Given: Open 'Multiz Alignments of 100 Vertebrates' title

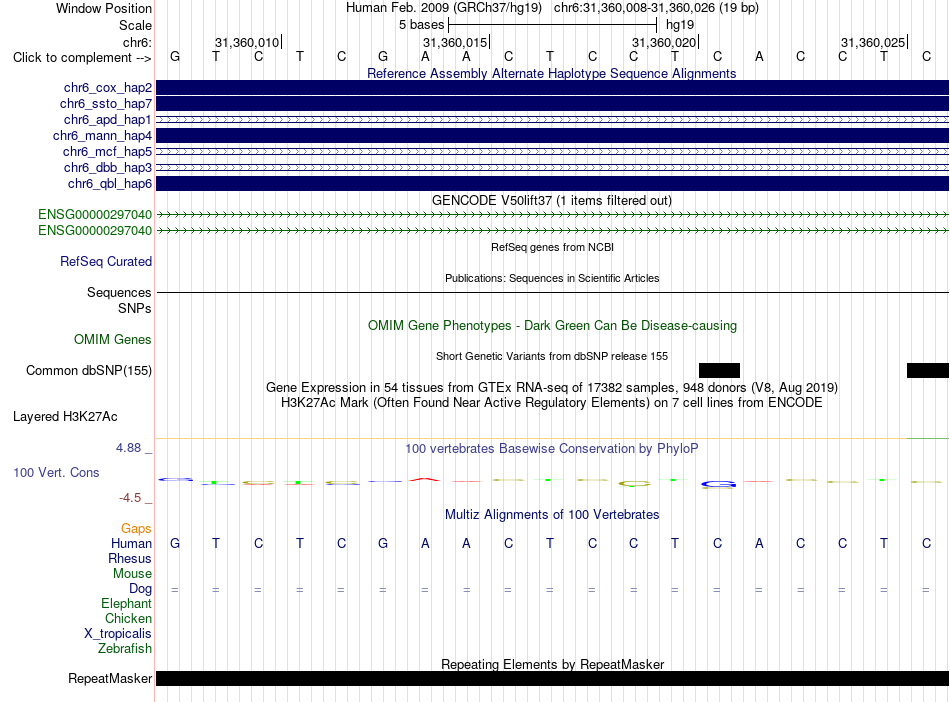Looking at the screenshot, I should tap(552, 515).
